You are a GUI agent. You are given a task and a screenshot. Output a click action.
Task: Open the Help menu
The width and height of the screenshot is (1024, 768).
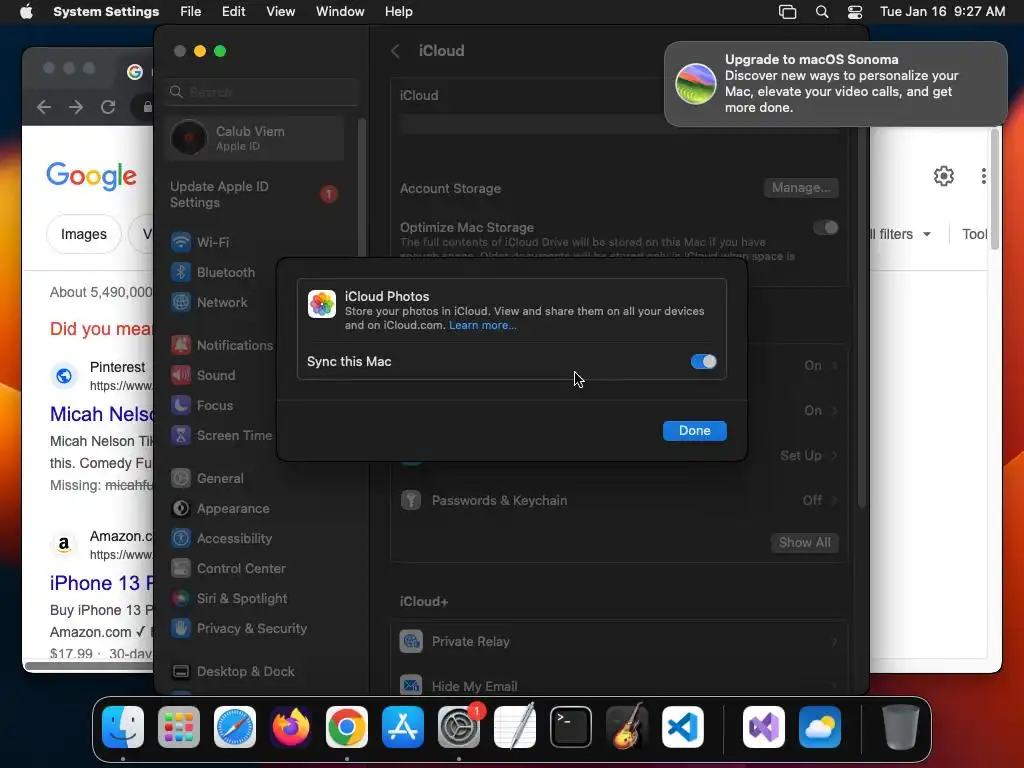pos(398,12)
